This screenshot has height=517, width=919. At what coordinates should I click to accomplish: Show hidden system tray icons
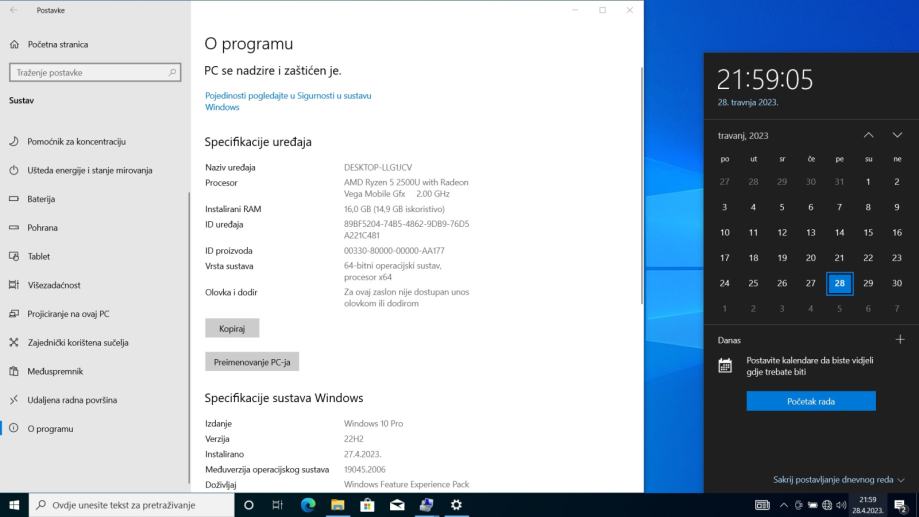click(784, 505)
